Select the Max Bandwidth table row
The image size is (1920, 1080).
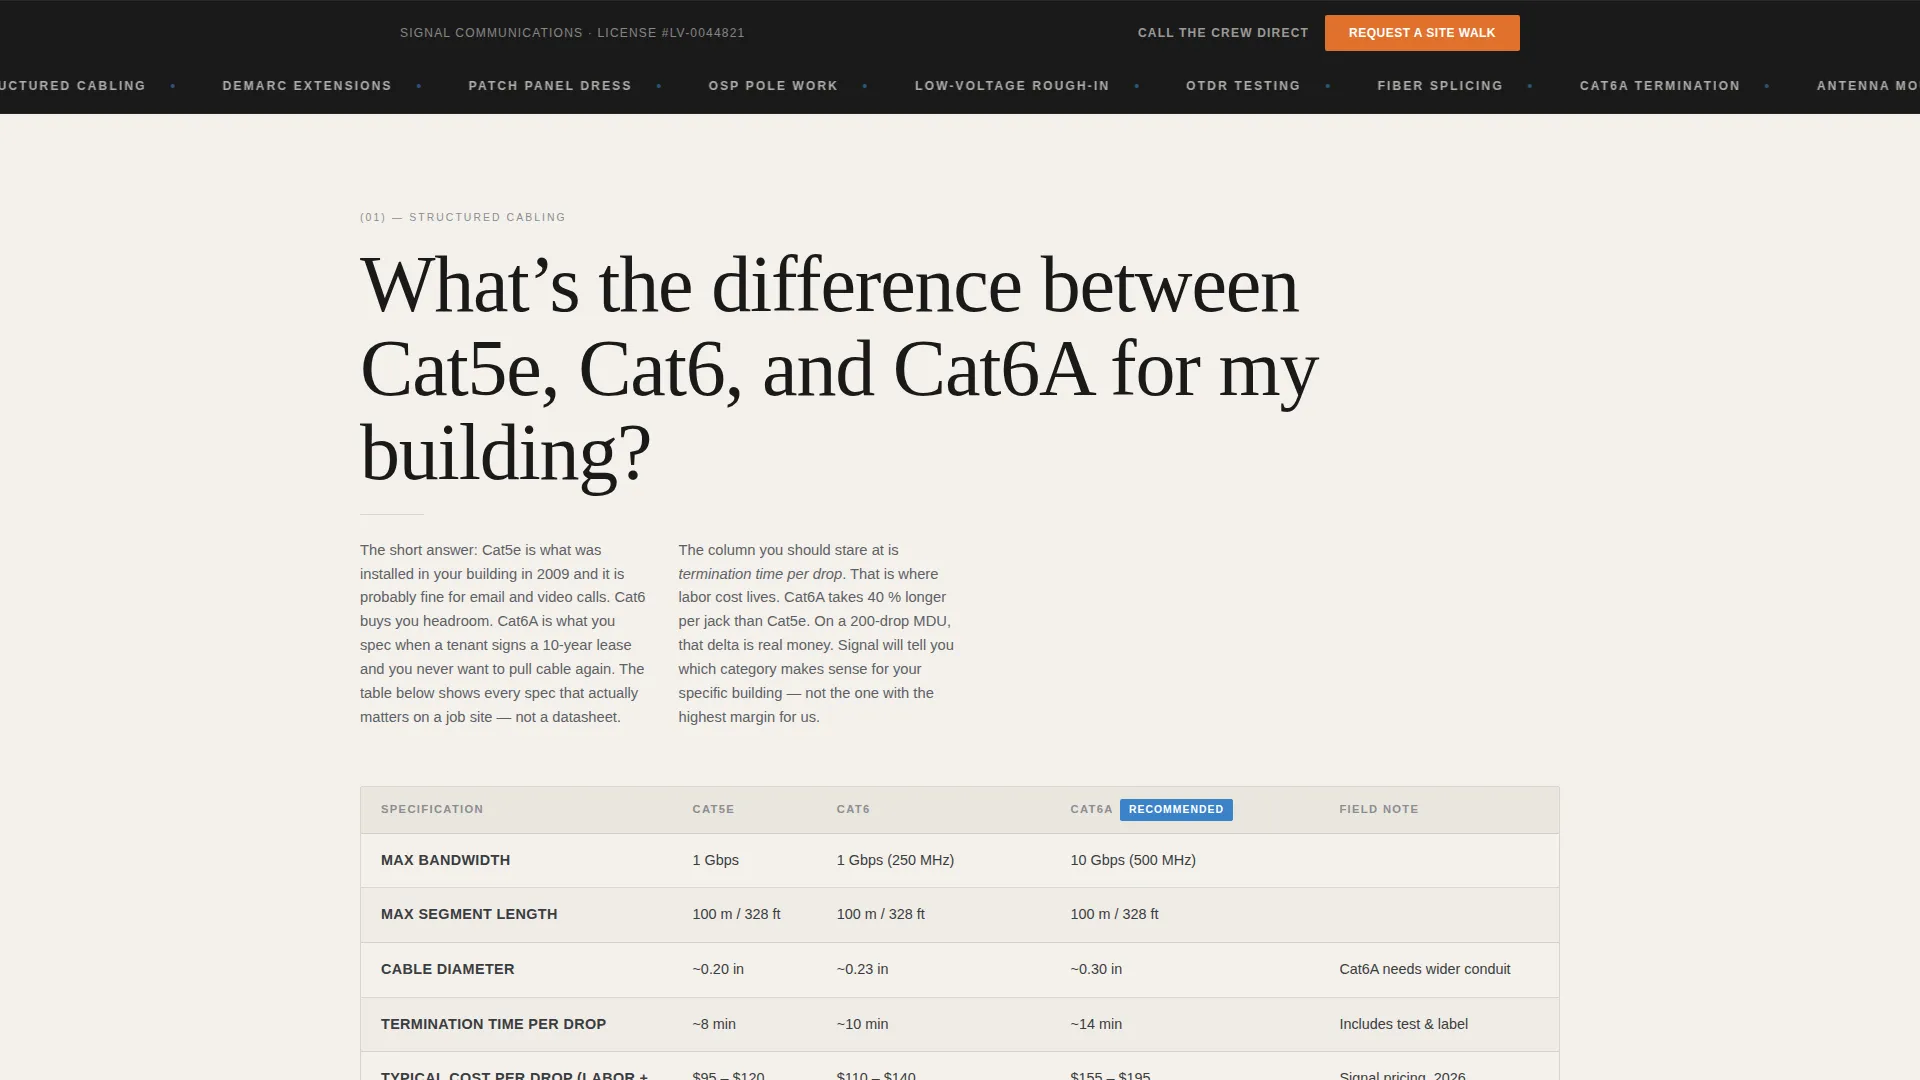click(x=959, y=861)
